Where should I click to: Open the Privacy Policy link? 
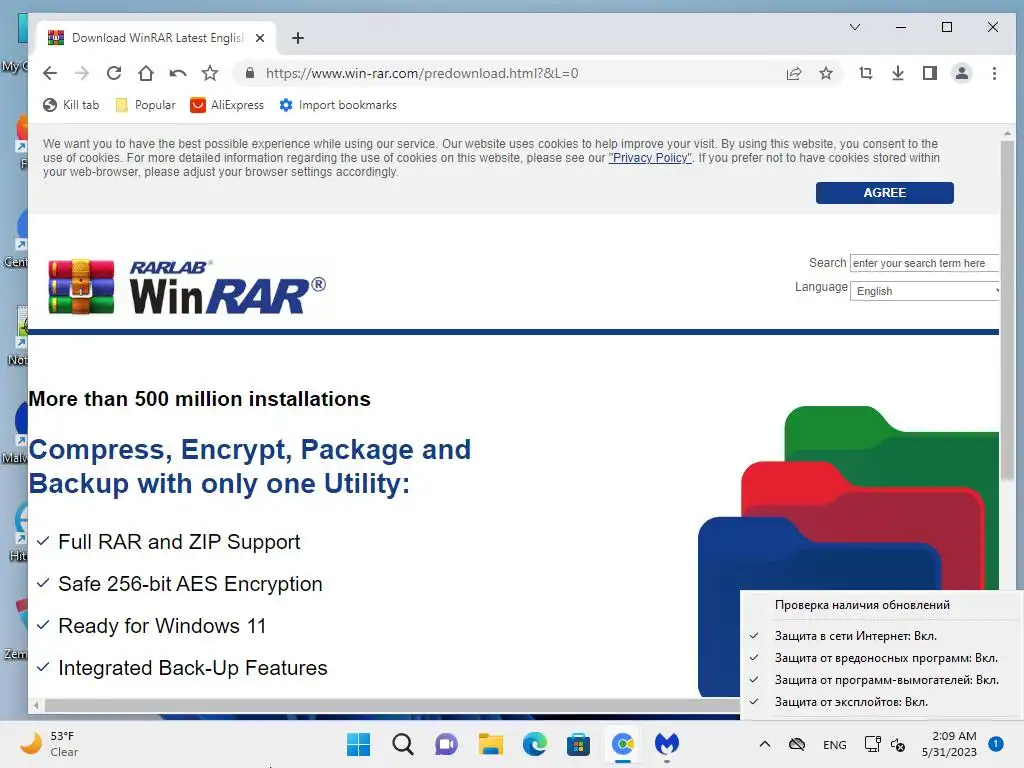(x=650, y=158)
